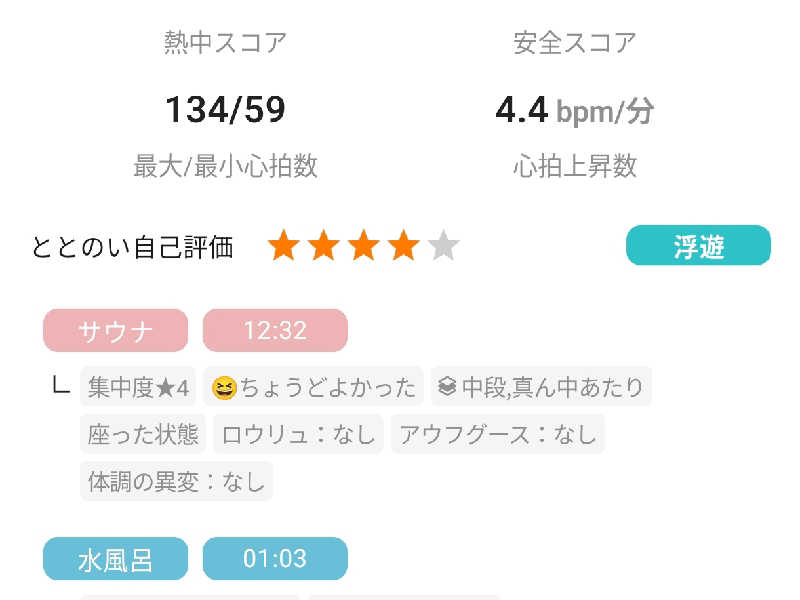Tap the 01:03 water bath duration
This screenshot has width=800, height=600.
coord(275,559)
